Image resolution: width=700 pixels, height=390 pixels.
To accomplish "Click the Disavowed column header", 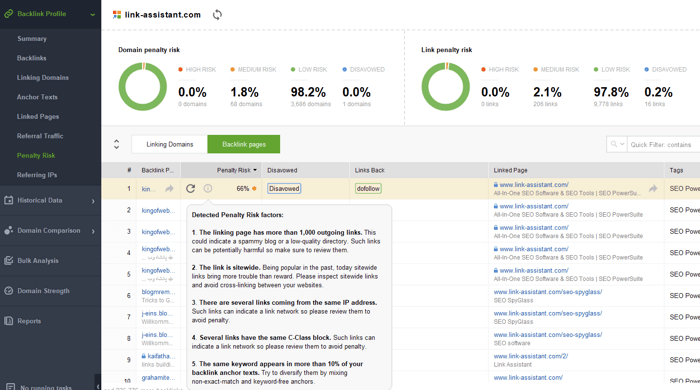I will tap(305, 170).
